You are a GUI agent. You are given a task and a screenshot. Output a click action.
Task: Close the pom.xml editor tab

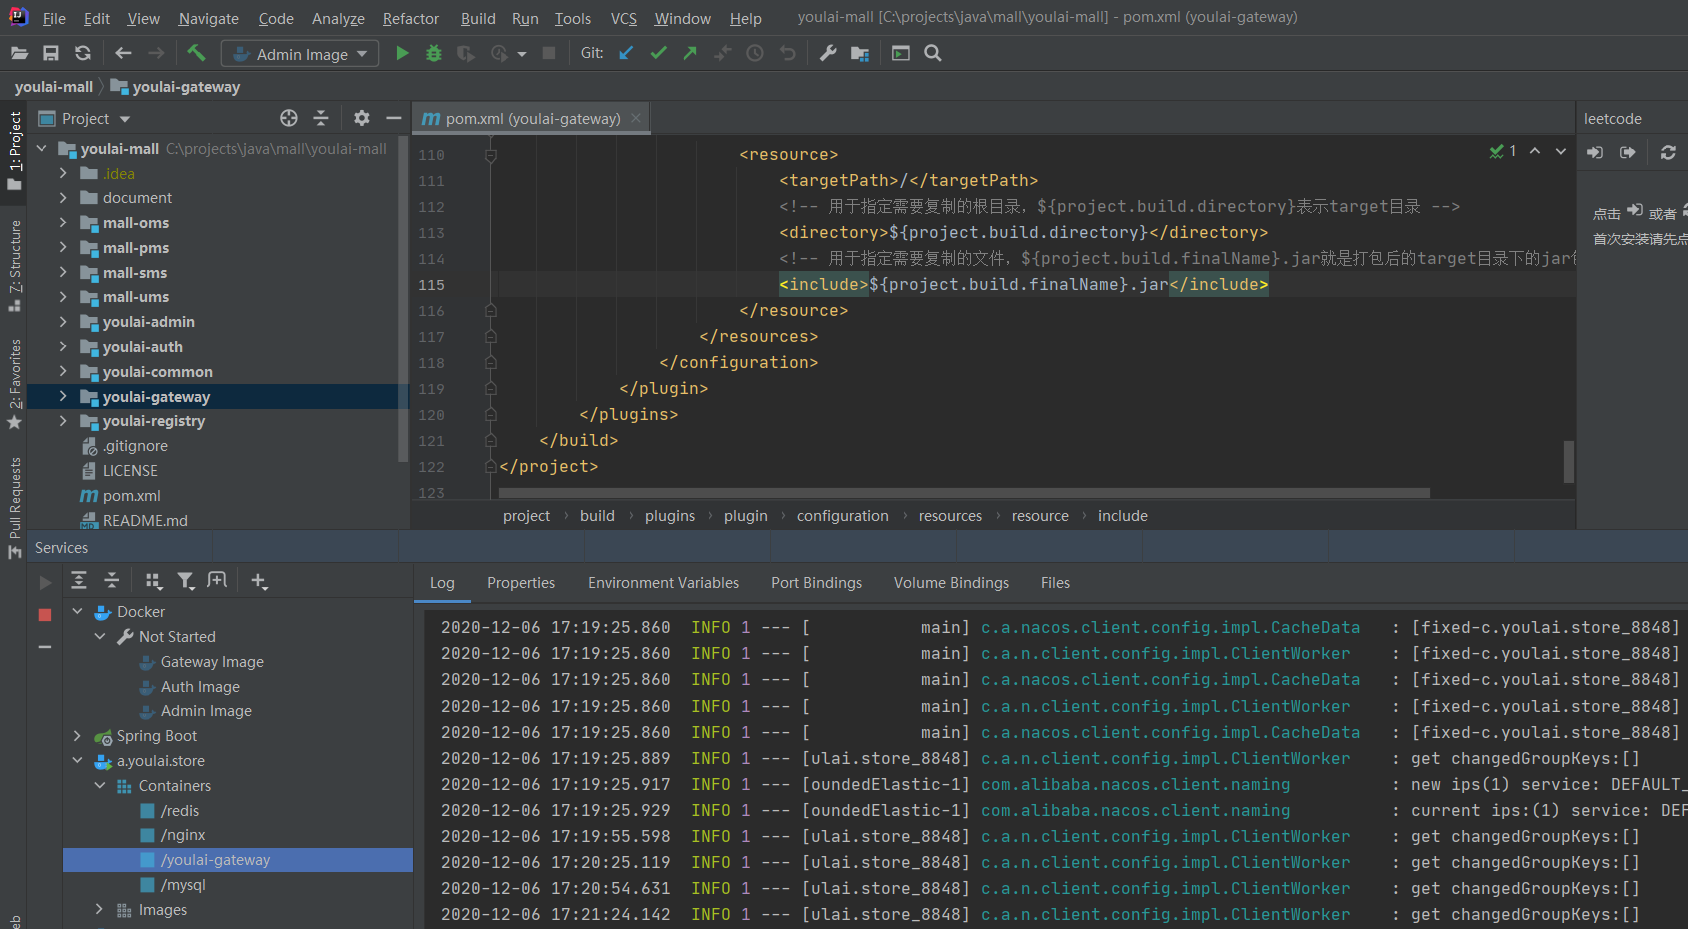[x=636, y=118]
